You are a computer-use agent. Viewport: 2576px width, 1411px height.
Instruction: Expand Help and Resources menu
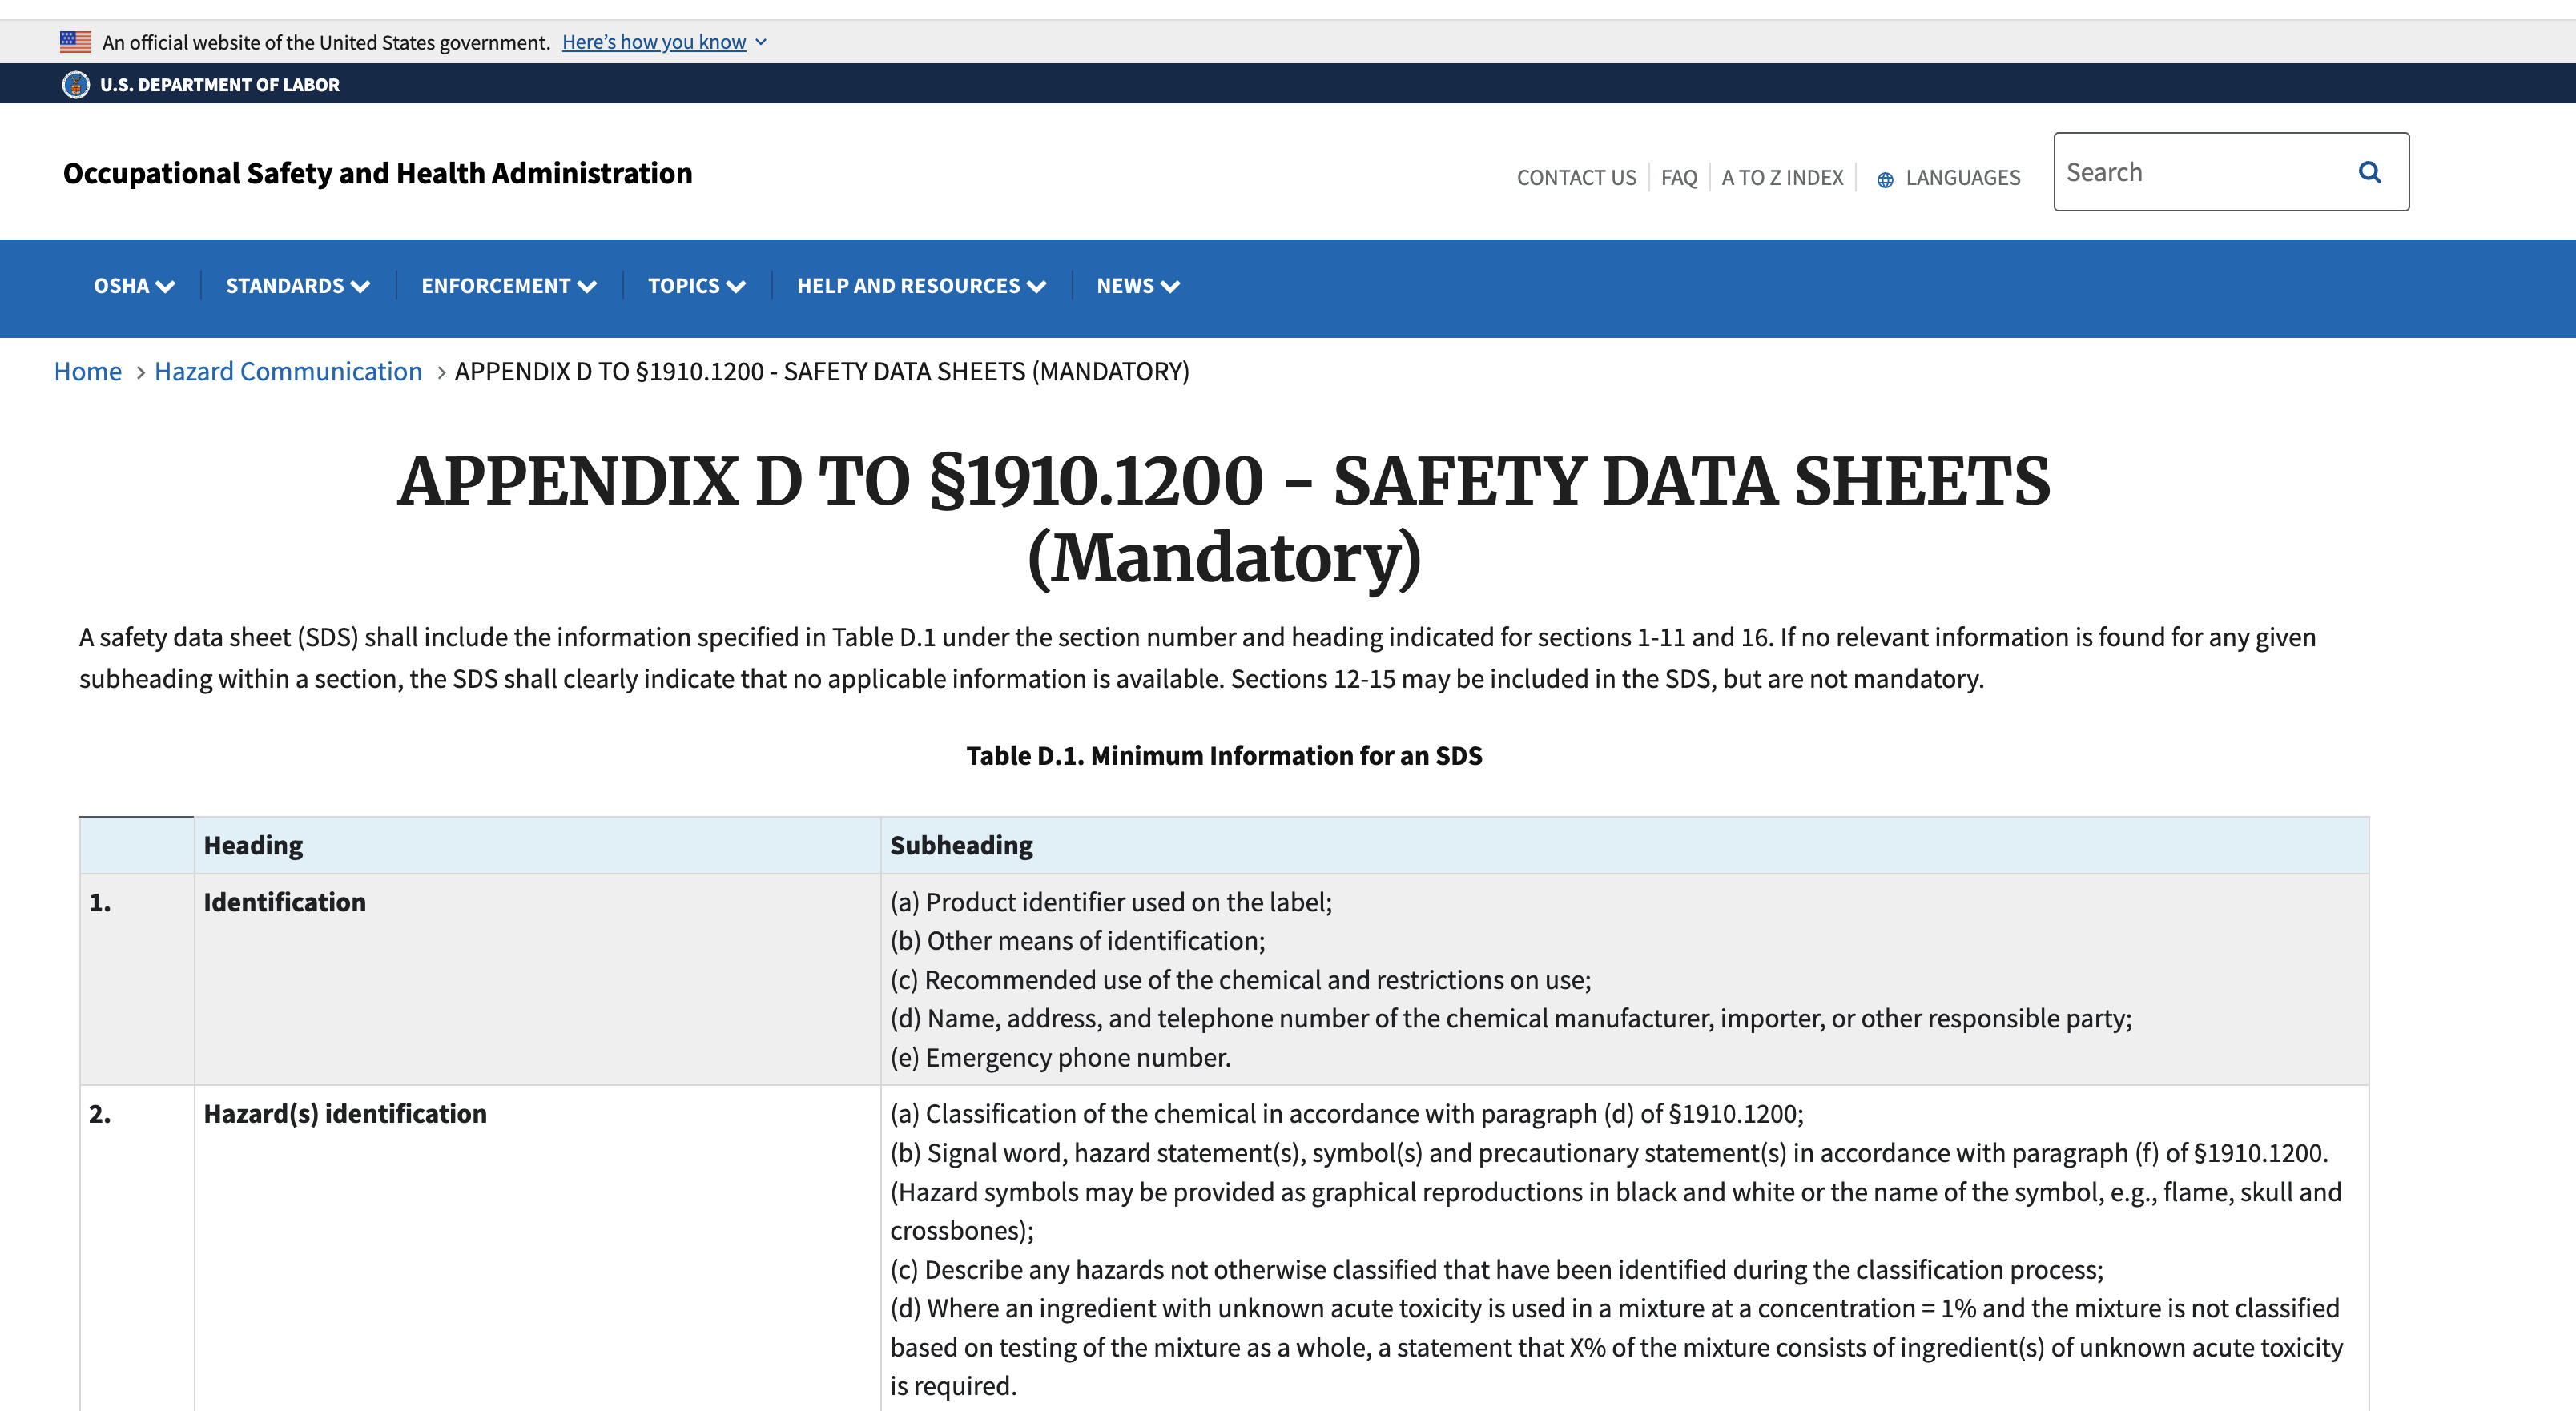(921, 286)
